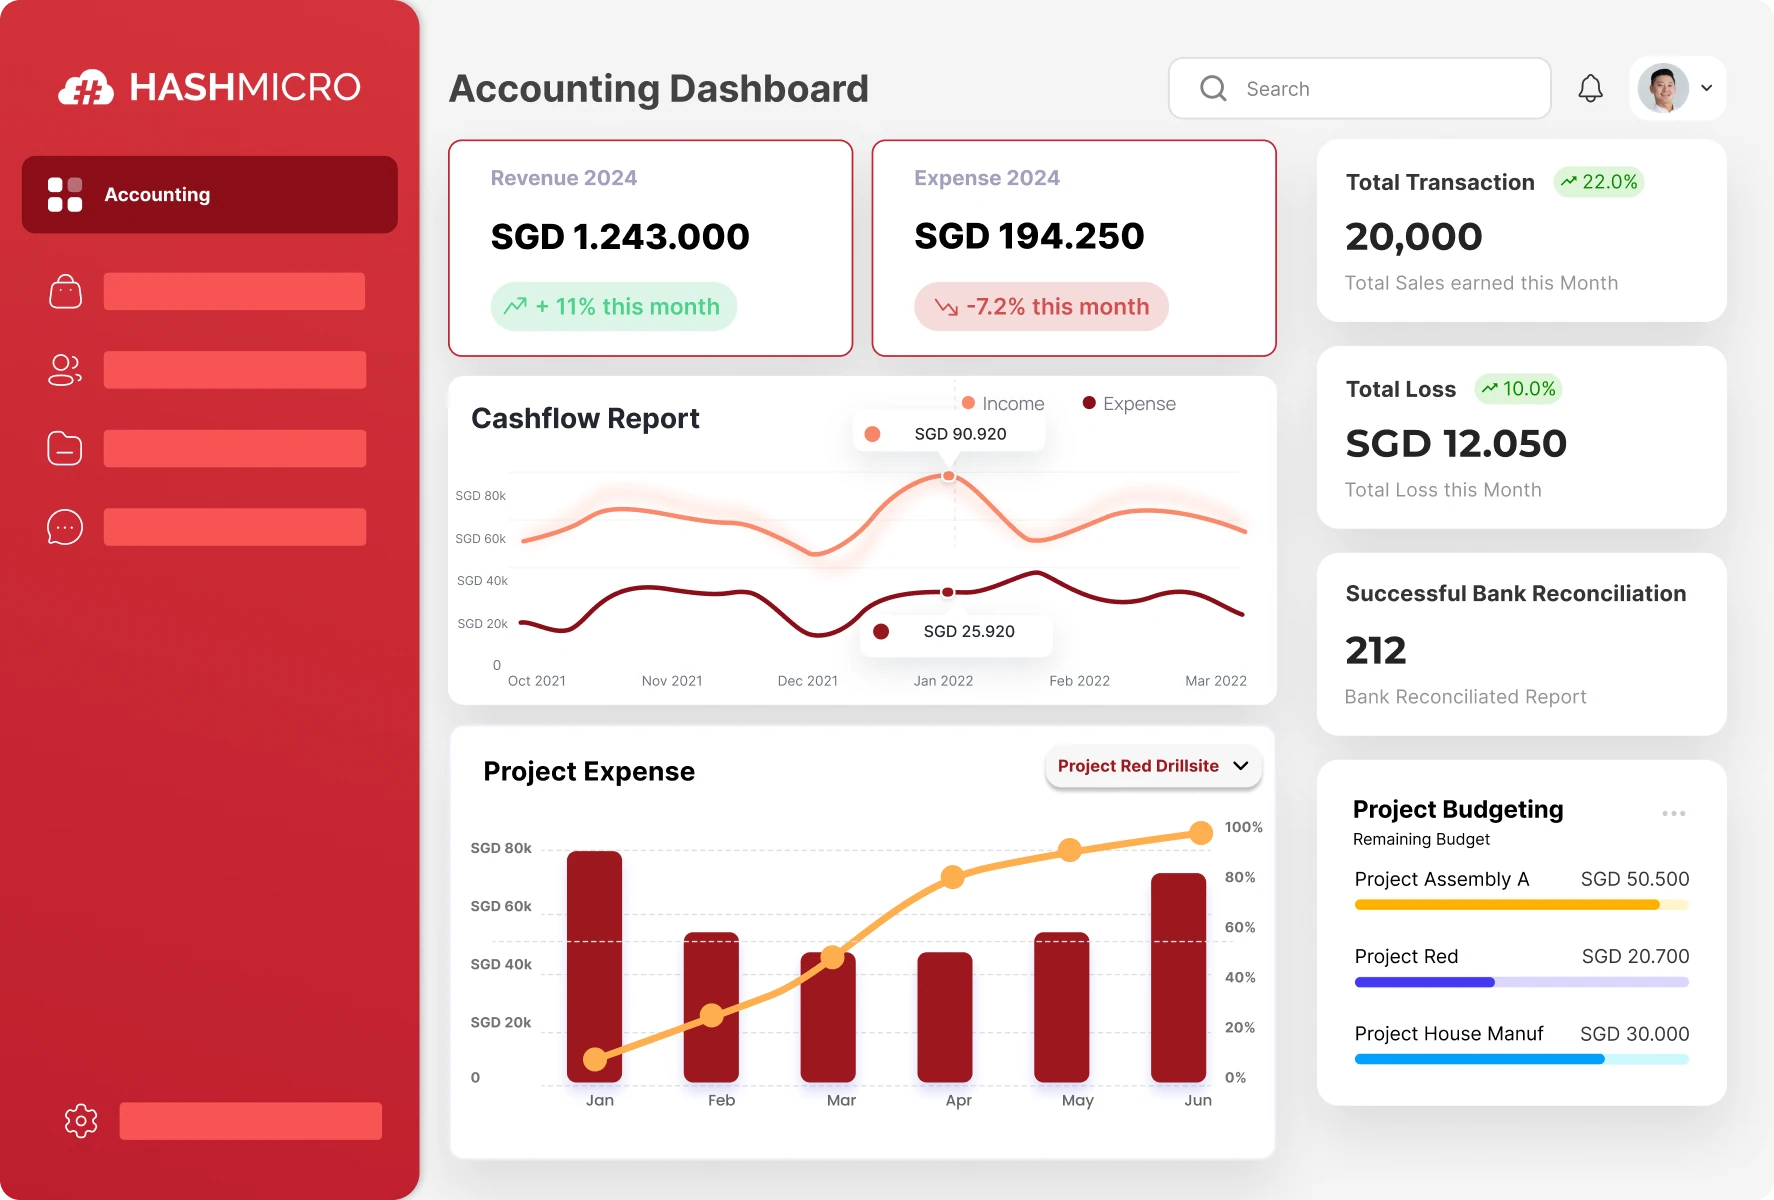Select the folder sidebar icon

click(x=65, y=449)
